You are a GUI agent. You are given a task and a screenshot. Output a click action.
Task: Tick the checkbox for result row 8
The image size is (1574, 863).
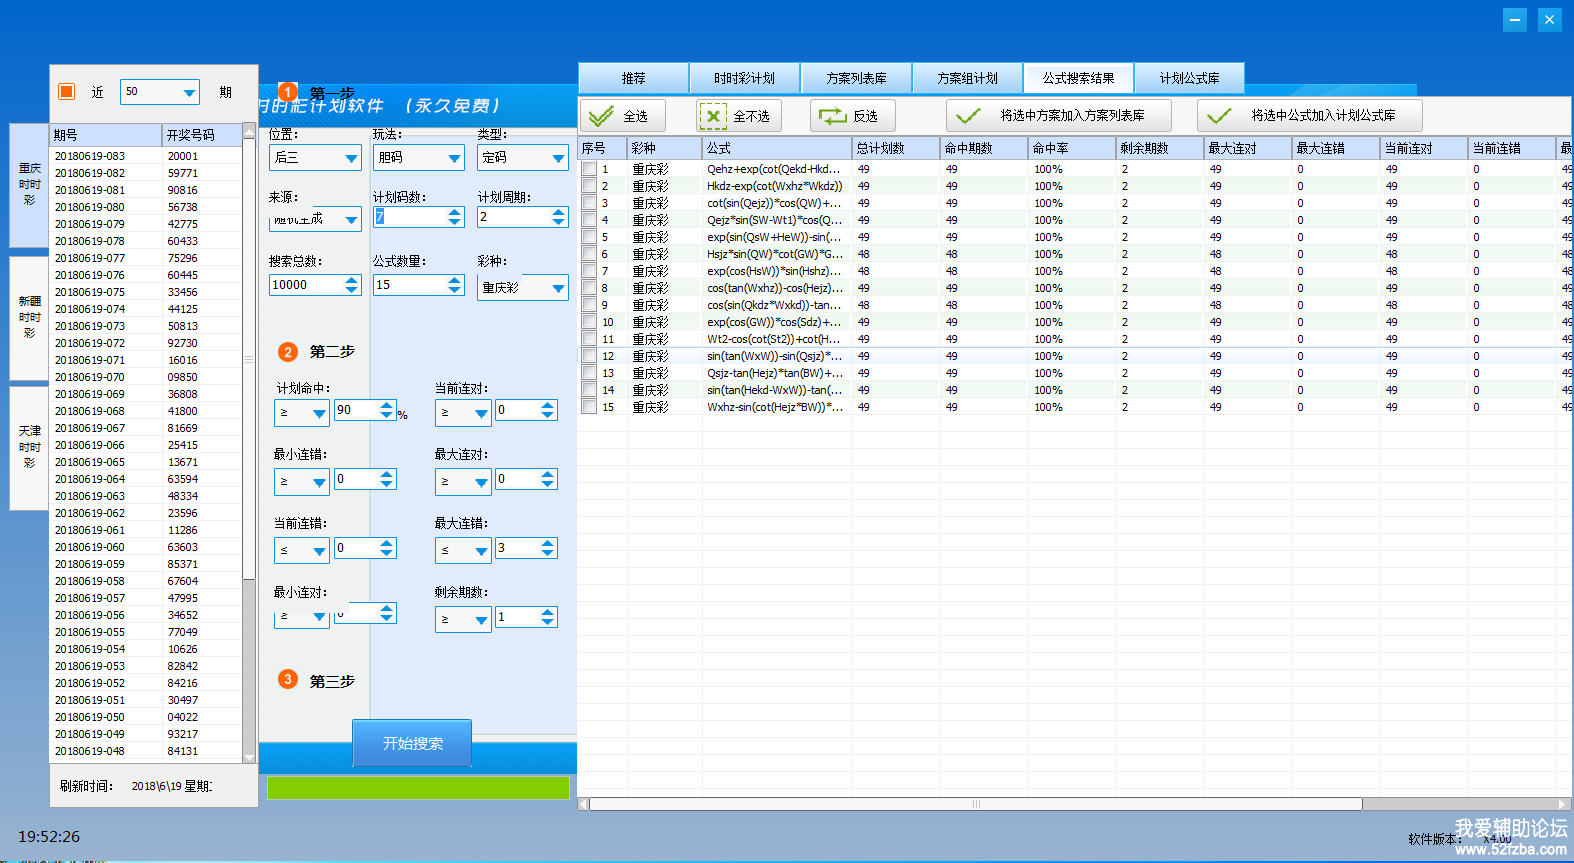[590, 289]
